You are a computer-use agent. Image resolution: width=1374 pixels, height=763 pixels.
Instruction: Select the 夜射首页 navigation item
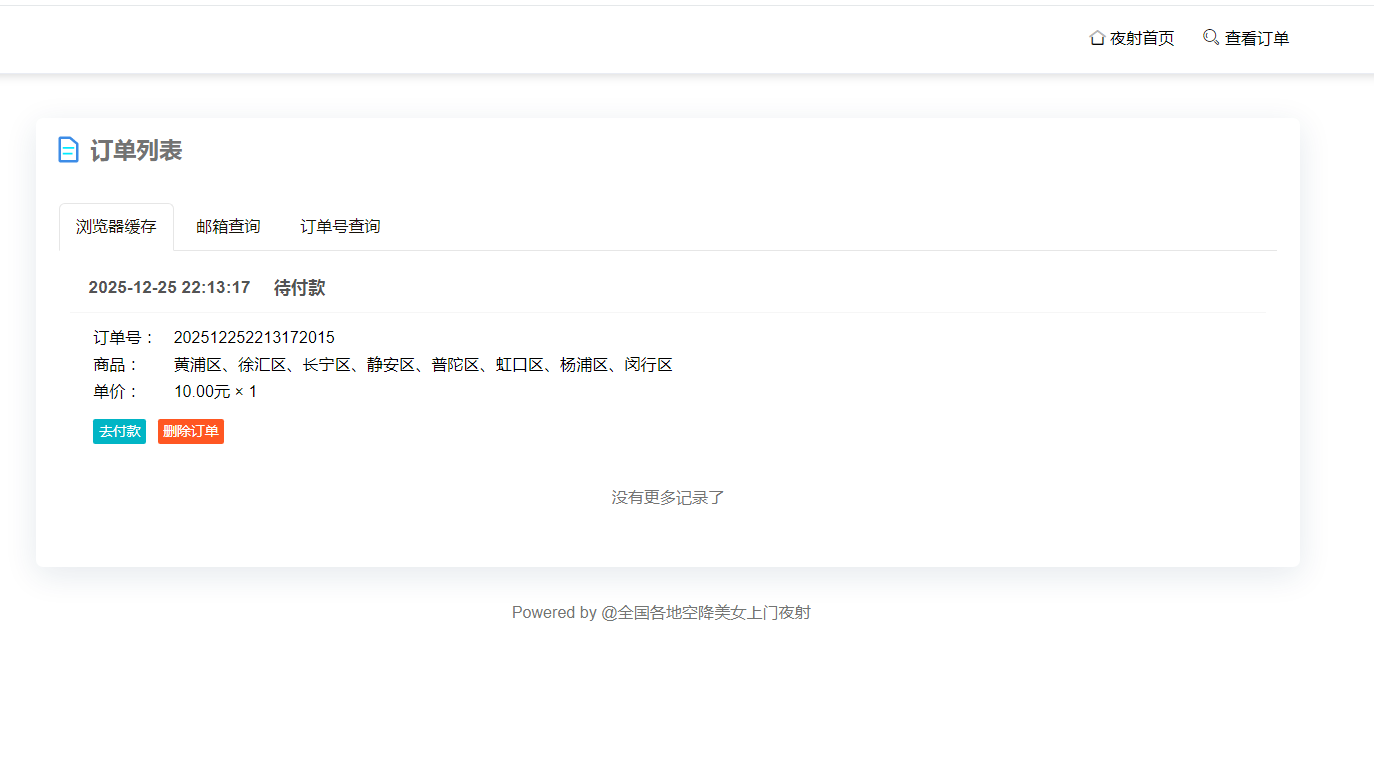pos(1140,38)
